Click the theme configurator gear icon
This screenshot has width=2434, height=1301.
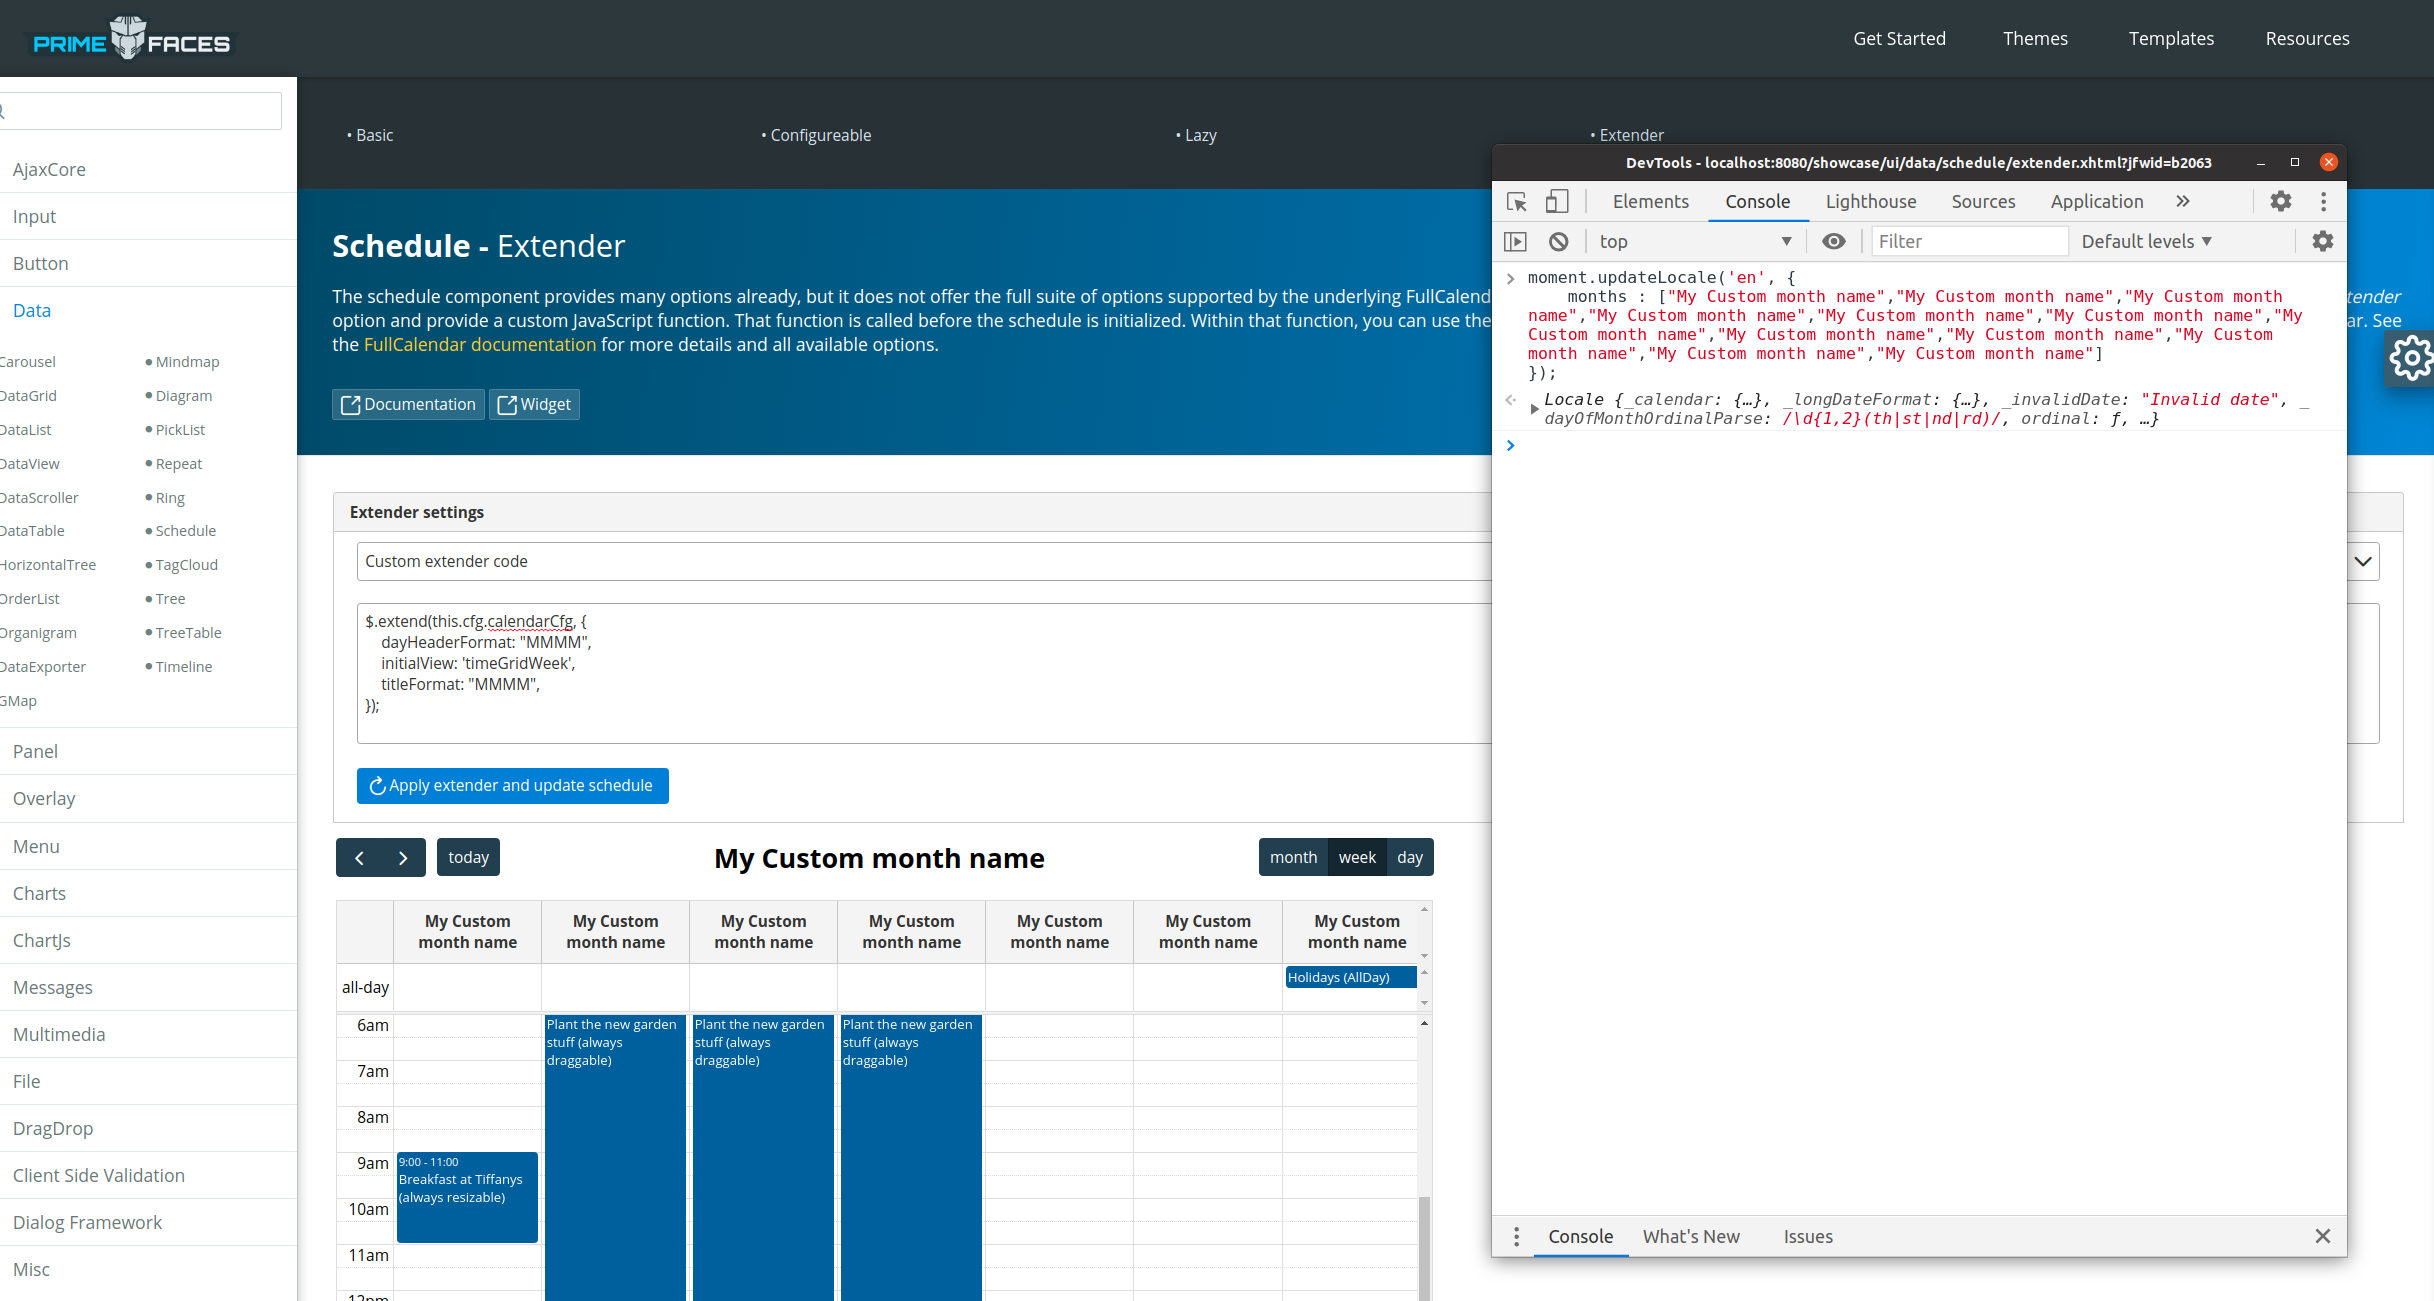2411,358
